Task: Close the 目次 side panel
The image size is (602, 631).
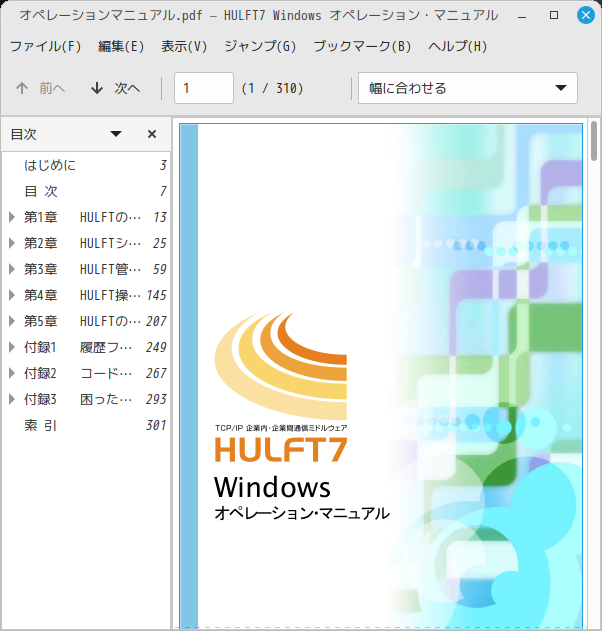Action: 152,134
